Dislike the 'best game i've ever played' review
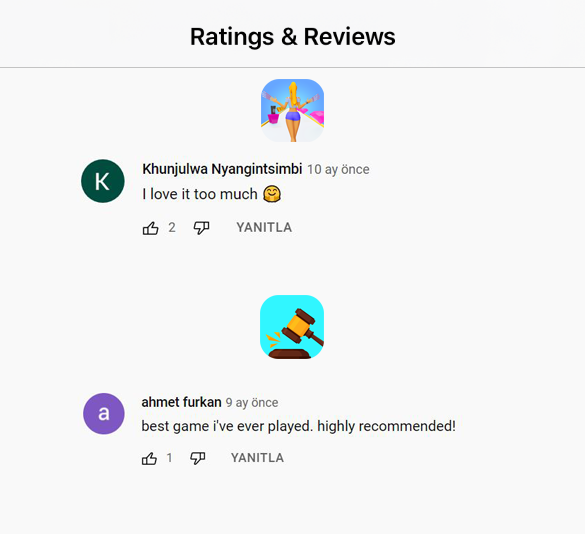The width and height of the screenshot is (585, 534). click(x=197, y=458)
